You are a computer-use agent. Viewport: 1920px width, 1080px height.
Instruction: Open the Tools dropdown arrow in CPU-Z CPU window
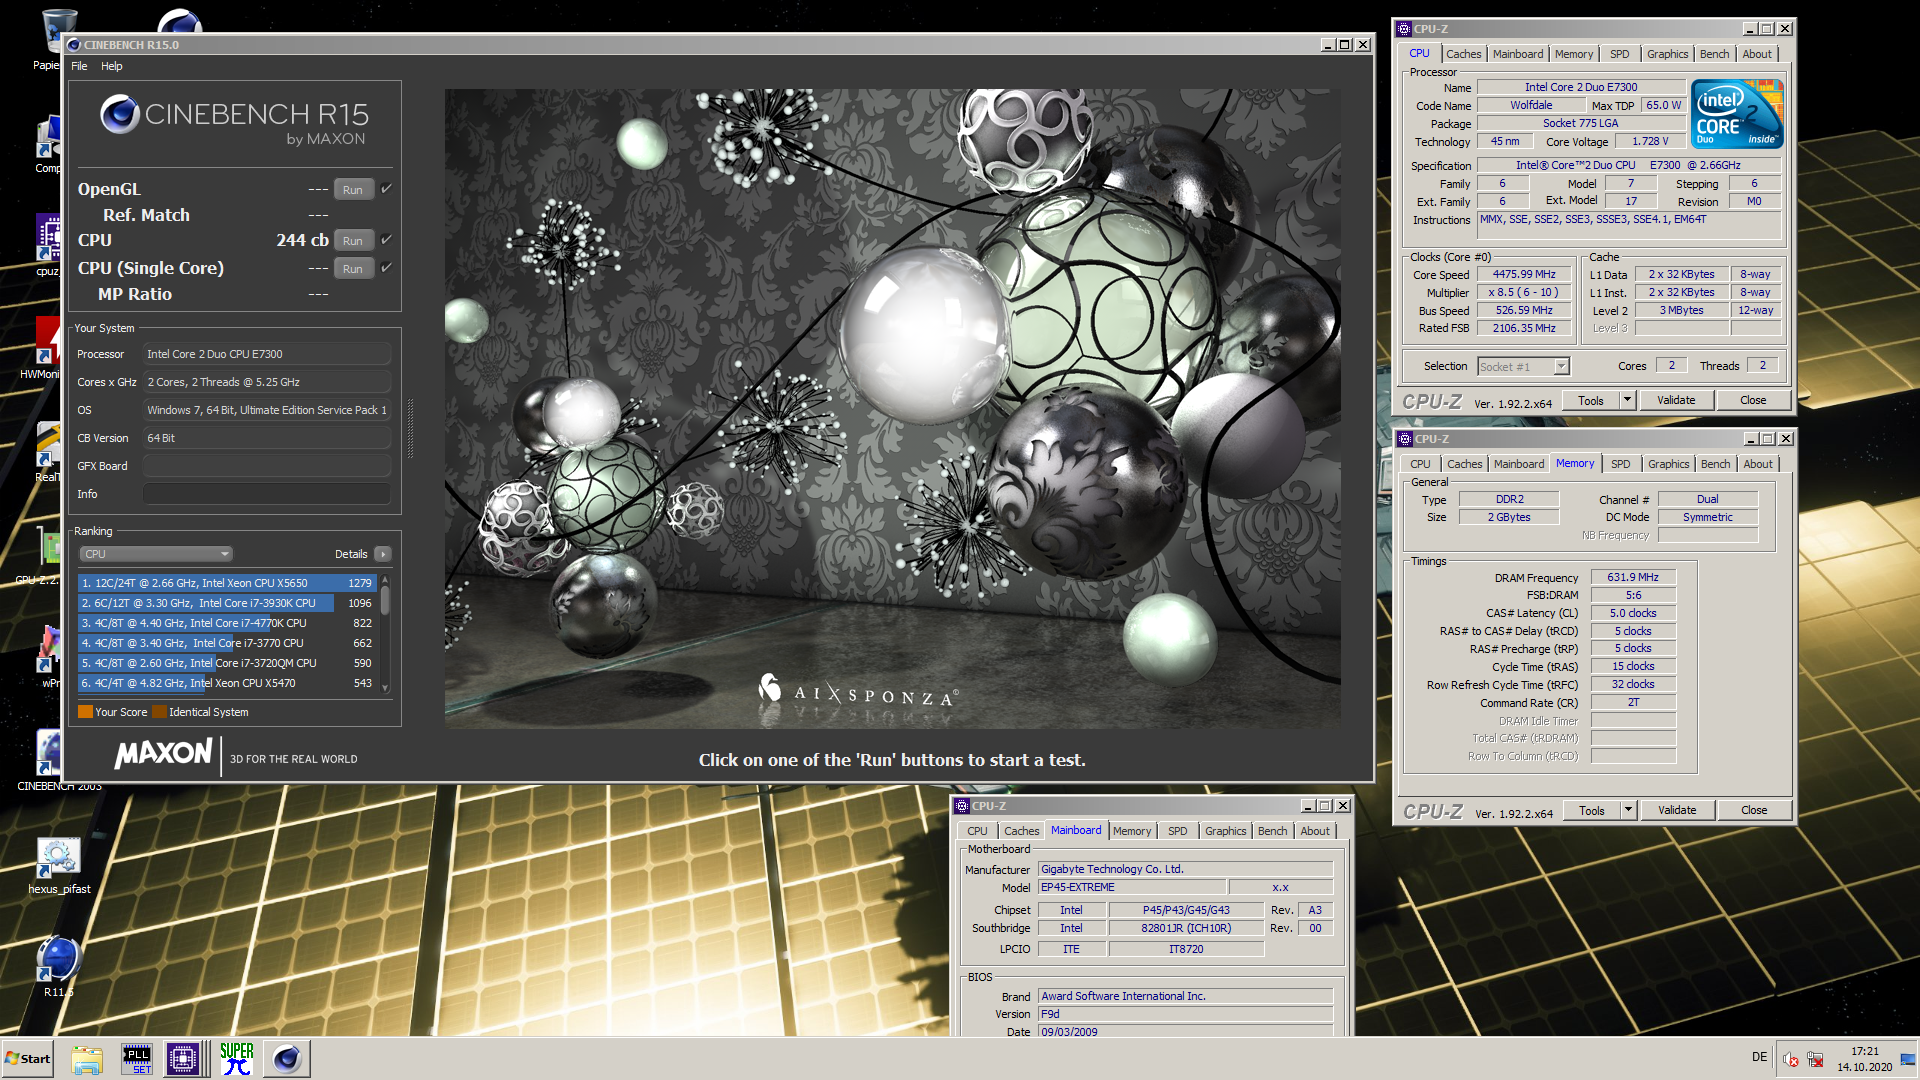click(x=1627, y=400)
